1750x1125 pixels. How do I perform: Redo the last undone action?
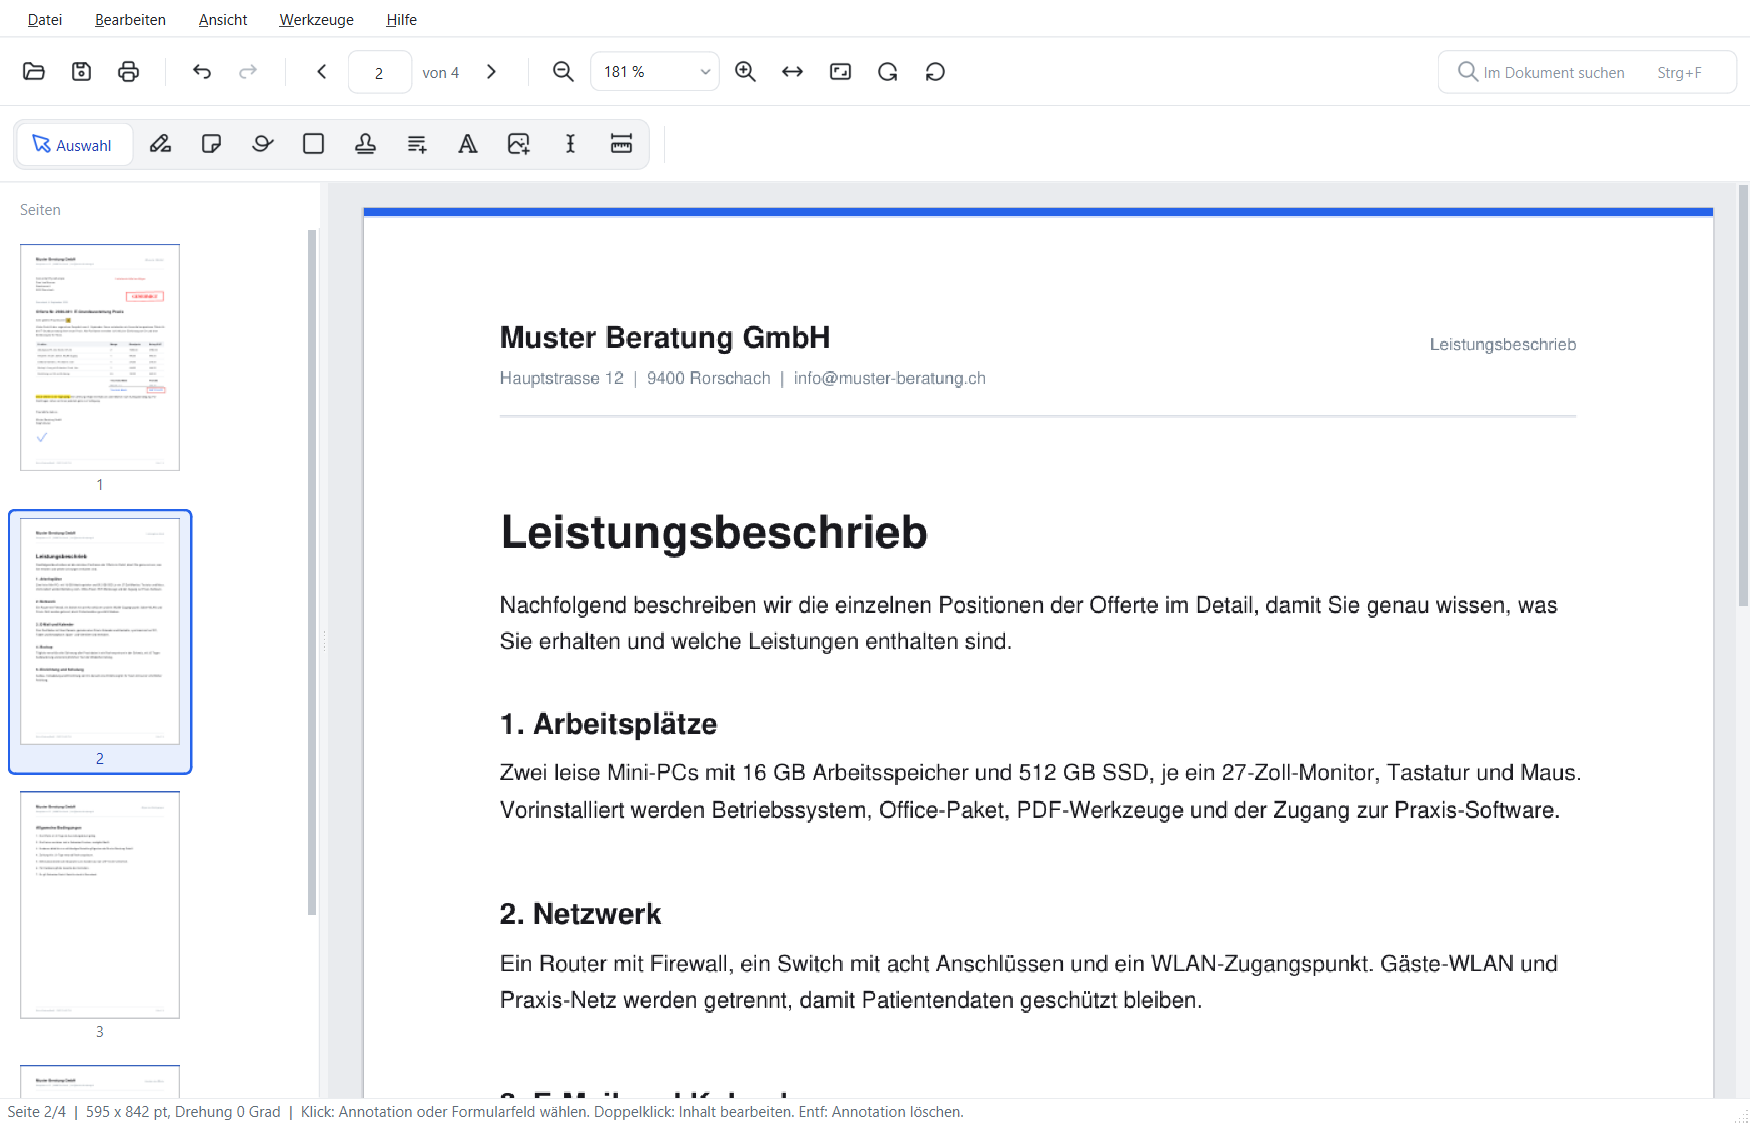pyautogui.click(x=248, y=71)
